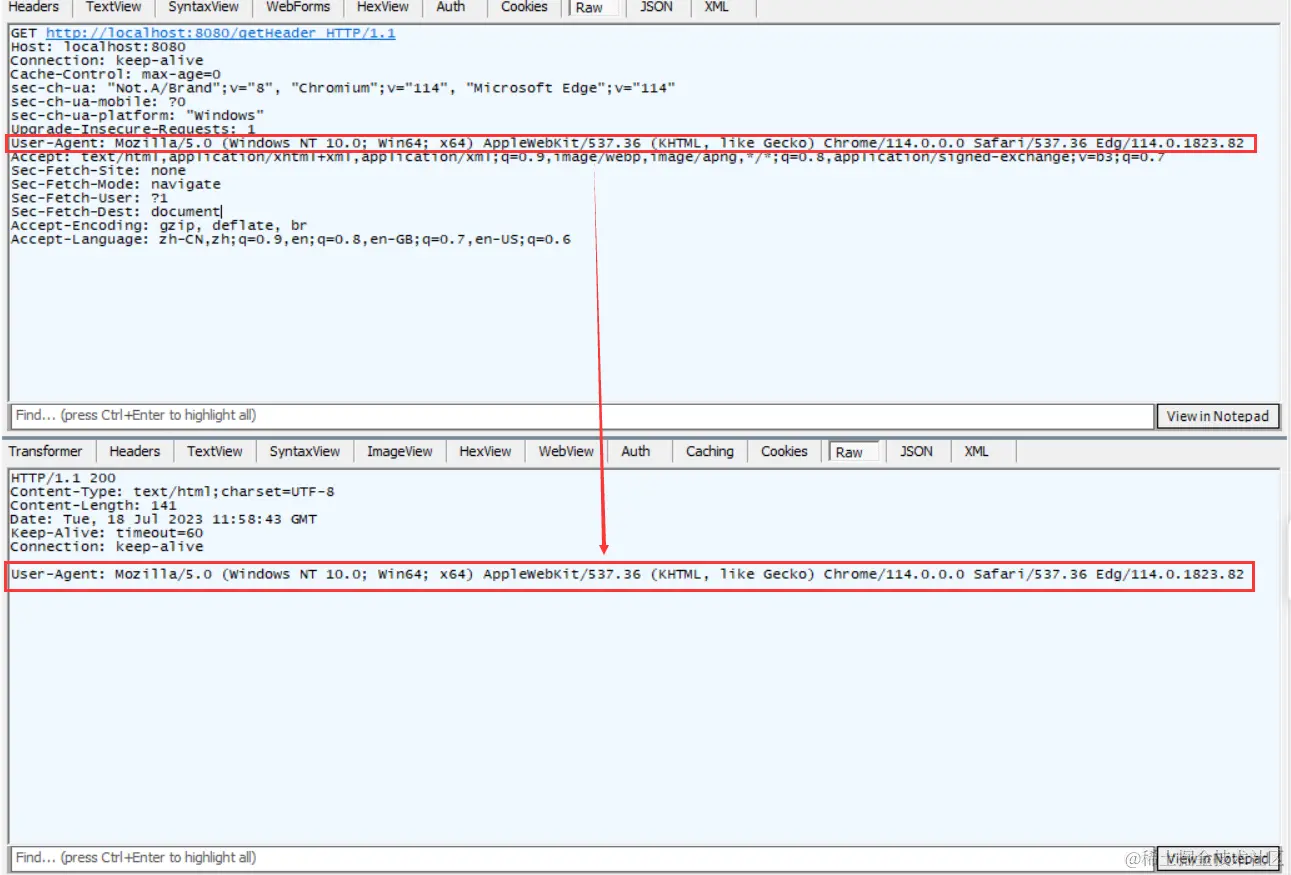
Task: Open request XML tab
Action: [x=716, y=7]
